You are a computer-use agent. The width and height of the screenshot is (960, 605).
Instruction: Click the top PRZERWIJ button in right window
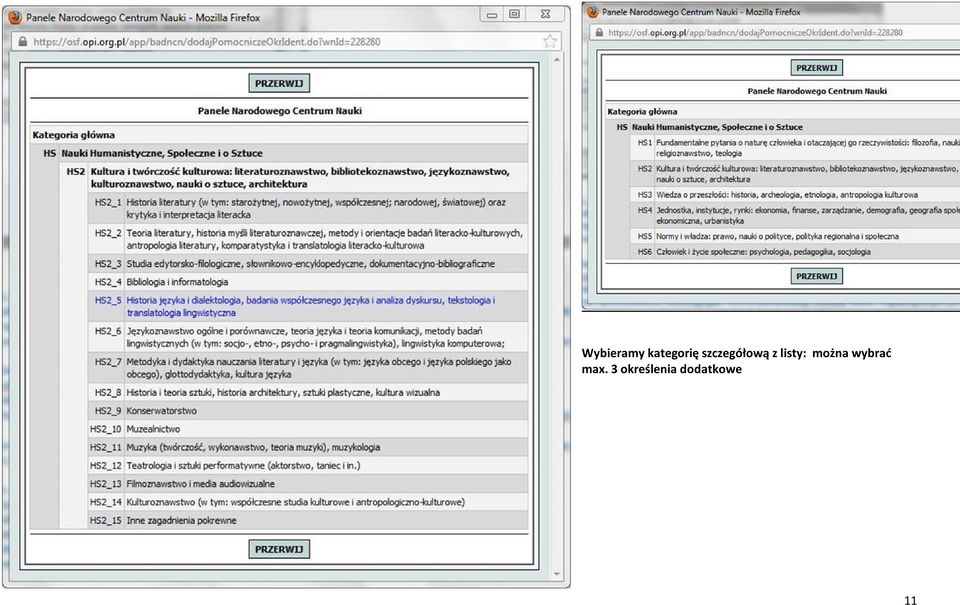[x=816, y=67]
